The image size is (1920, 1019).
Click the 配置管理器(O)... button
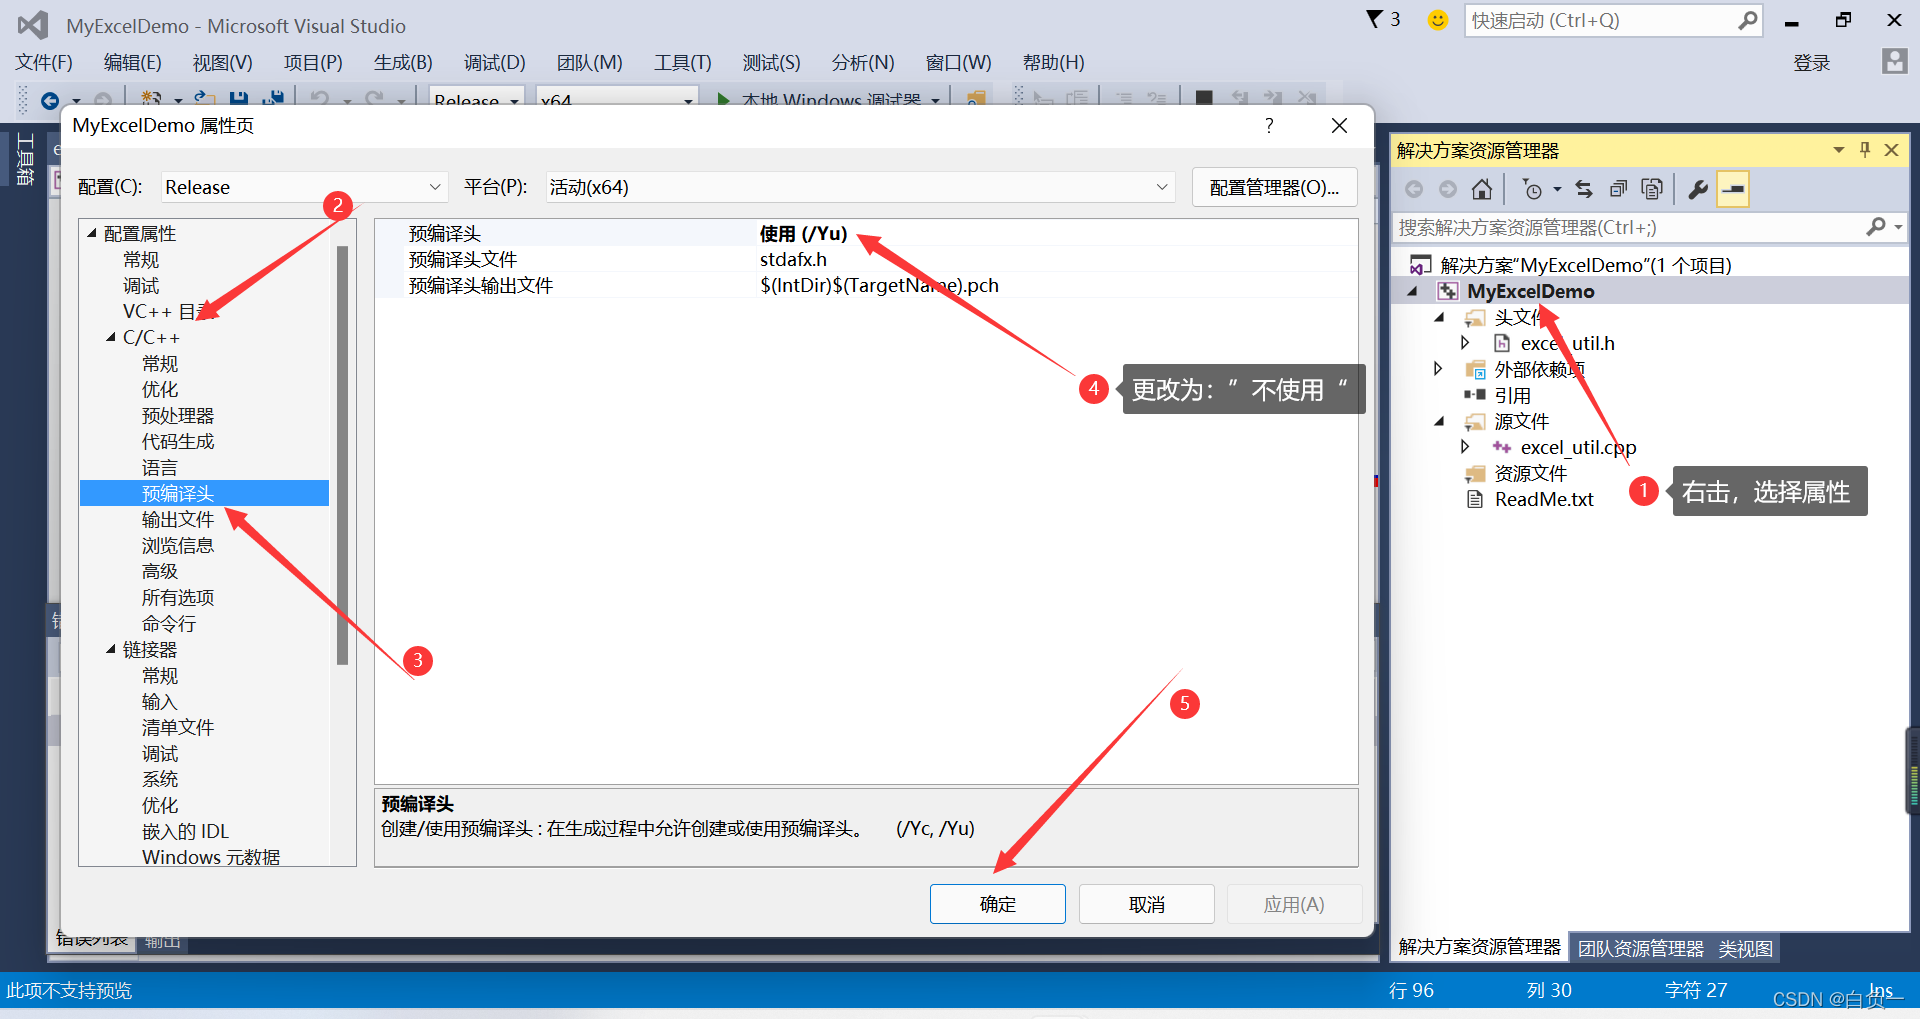pyautogui.click(x=1274, y=187)
